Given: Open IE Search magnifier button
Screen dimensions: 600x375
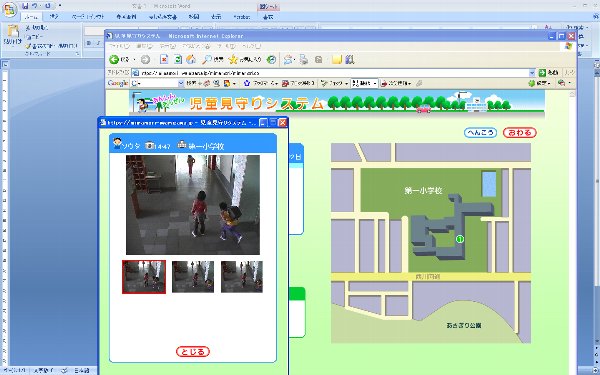Looking at the screenshot, I should pos(213,59).
